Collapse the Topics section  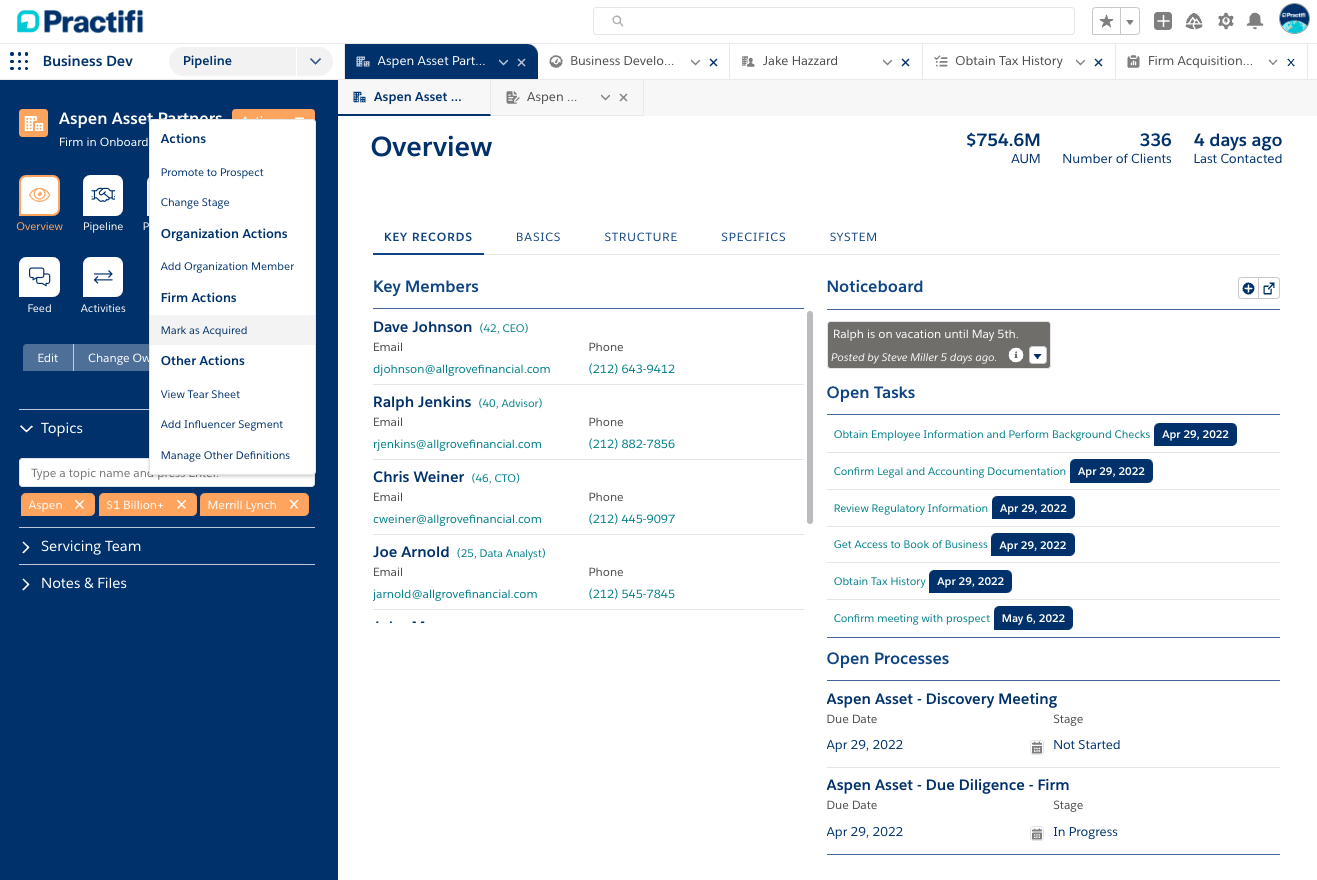coord(27,428)
